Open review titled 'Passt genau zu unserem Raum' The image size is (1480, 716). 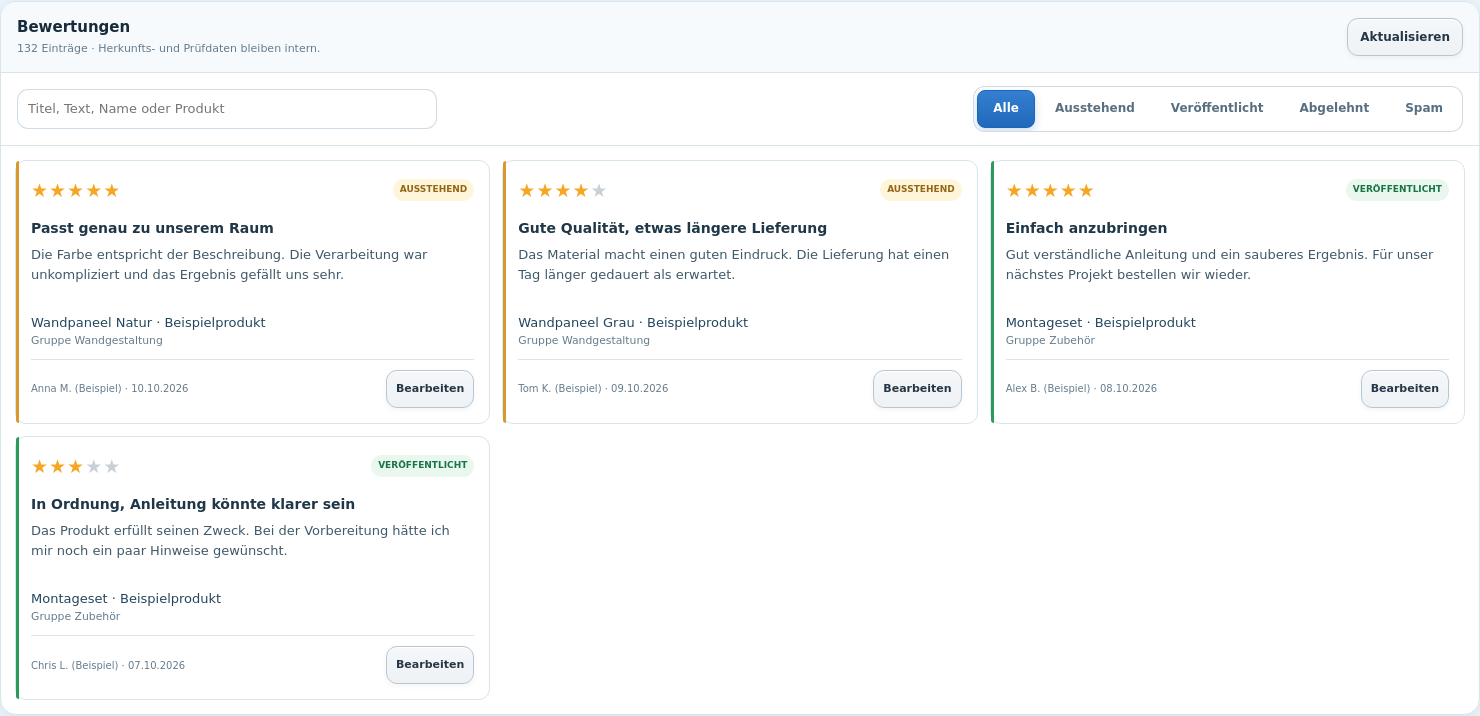(152, 228)
